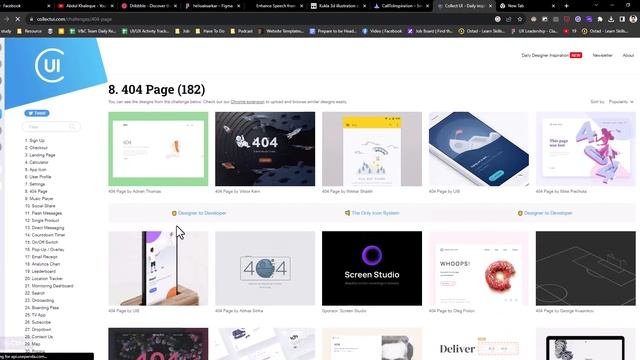Open the Deliver thumbnail in third row
Image resolution: width=640 pixels, height=360 pixels.
tap(479, 344)
